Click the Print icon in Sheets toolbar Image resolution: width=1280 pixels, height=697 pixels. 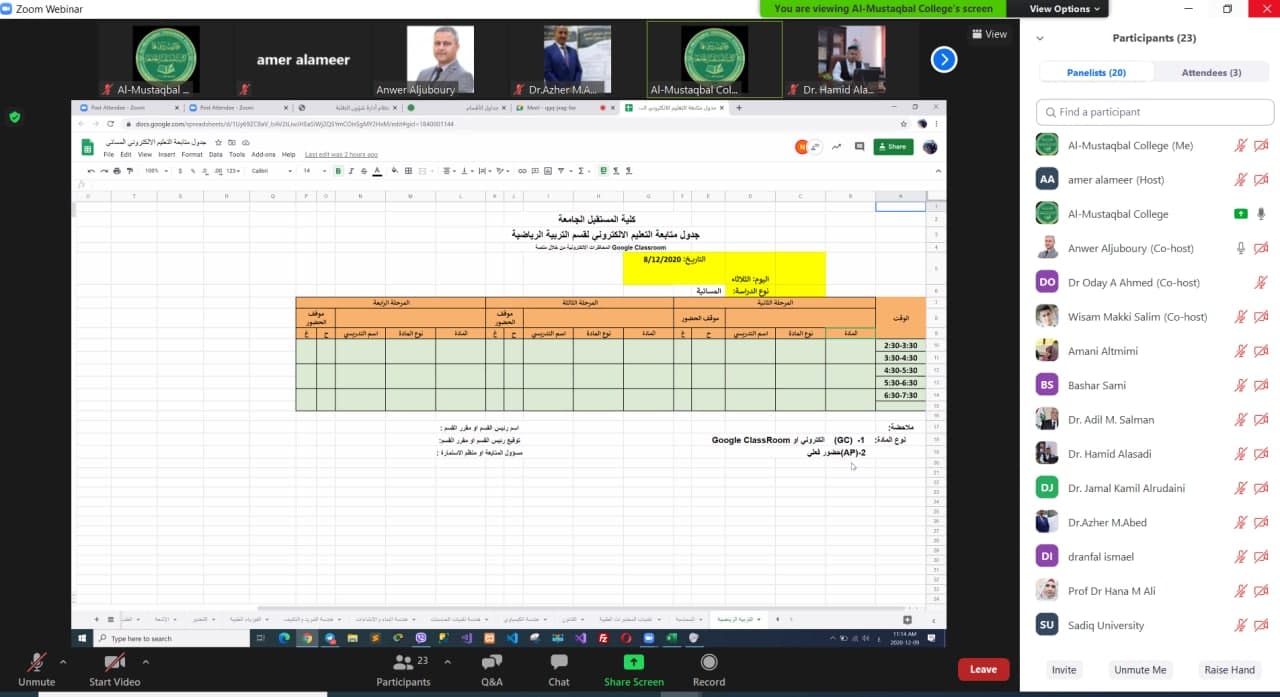[x=117, y=171]
